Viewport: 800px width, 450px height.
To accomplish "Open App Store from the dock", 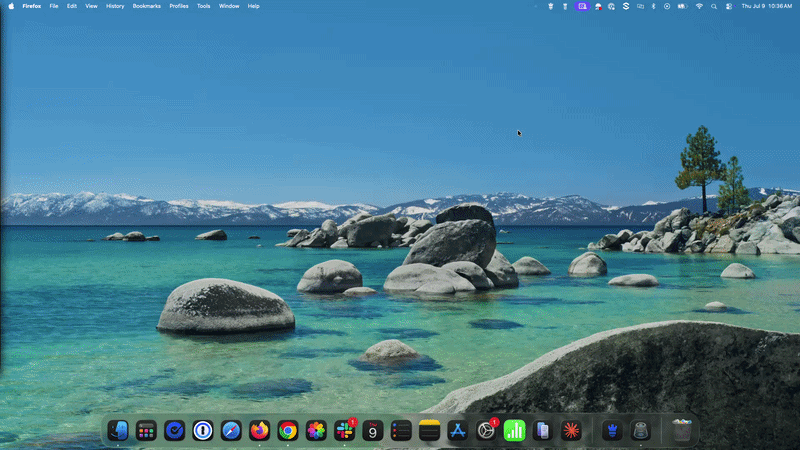I will click(458, 431).
